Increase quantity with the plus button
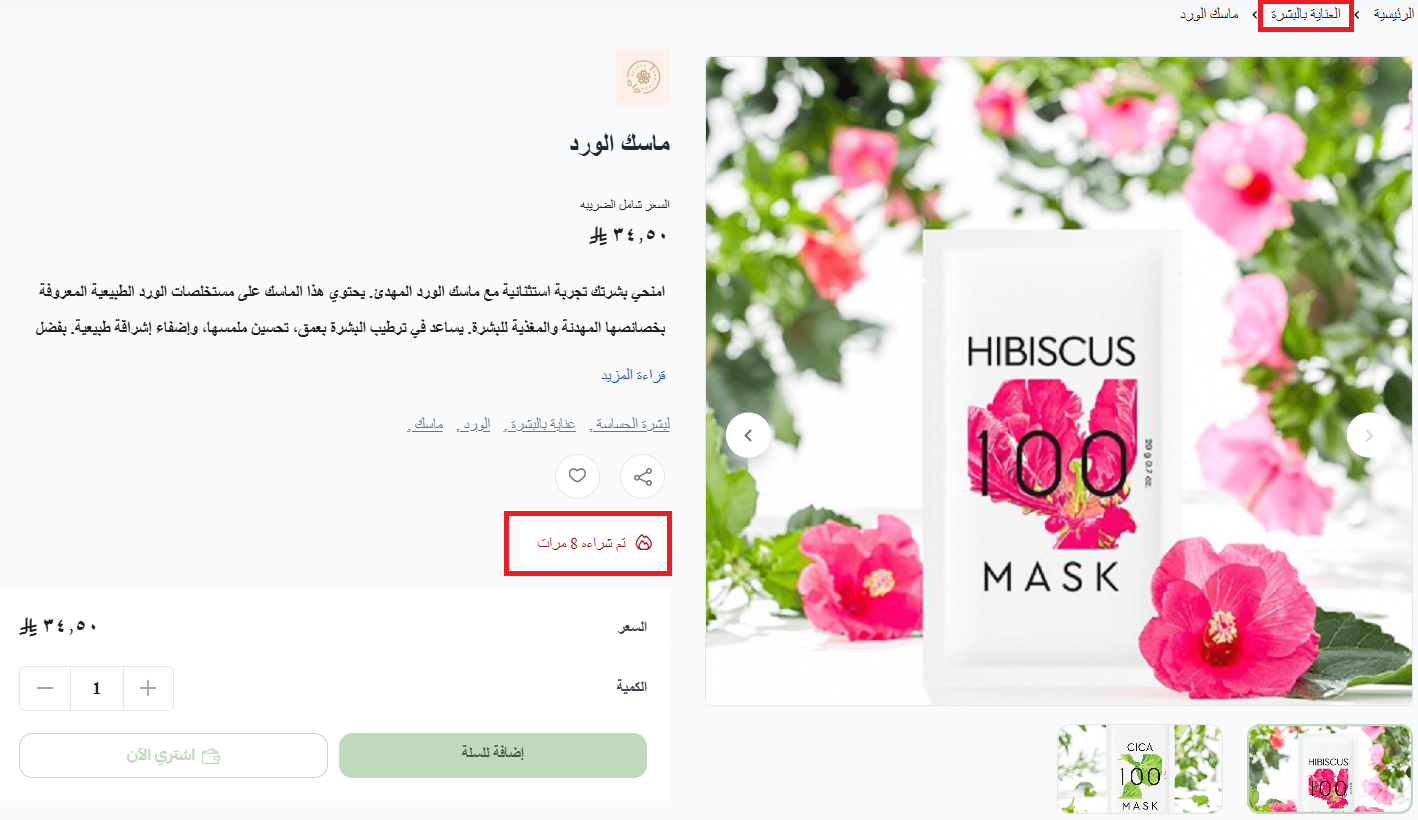Viewport: 1418px width, 820px height. pyautogui.click(x=148, y=688)
